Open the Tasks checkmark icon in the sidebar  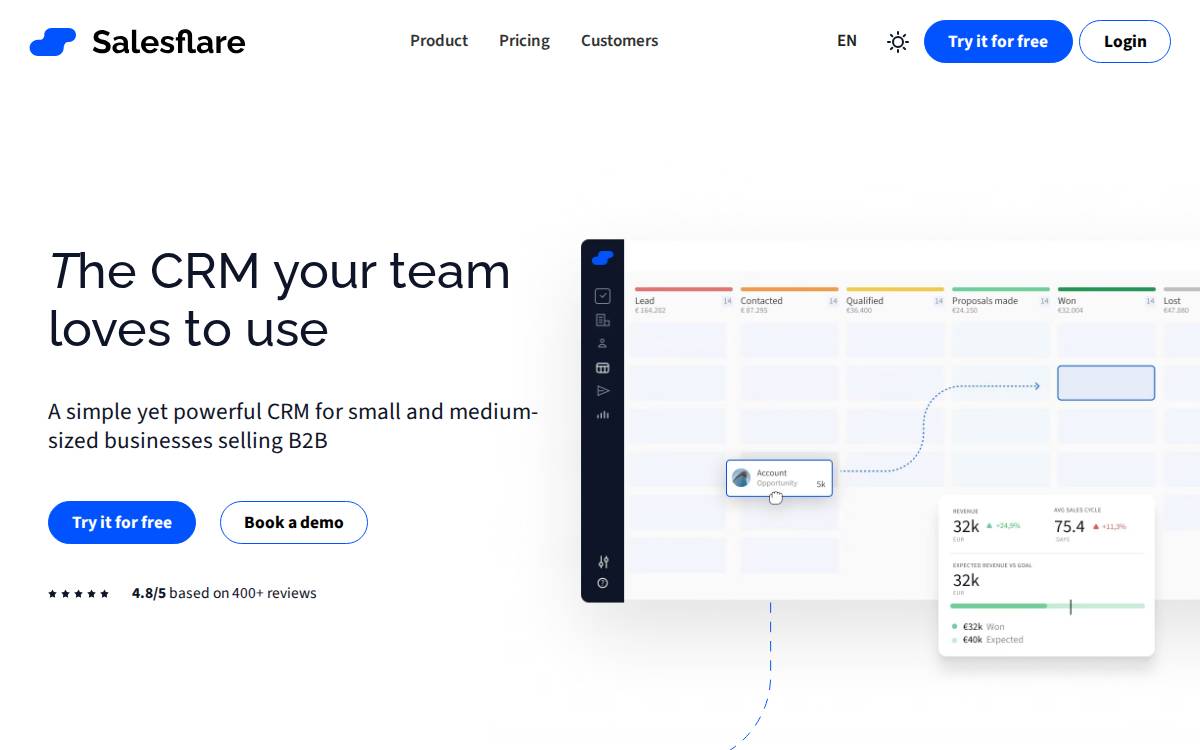602,295
